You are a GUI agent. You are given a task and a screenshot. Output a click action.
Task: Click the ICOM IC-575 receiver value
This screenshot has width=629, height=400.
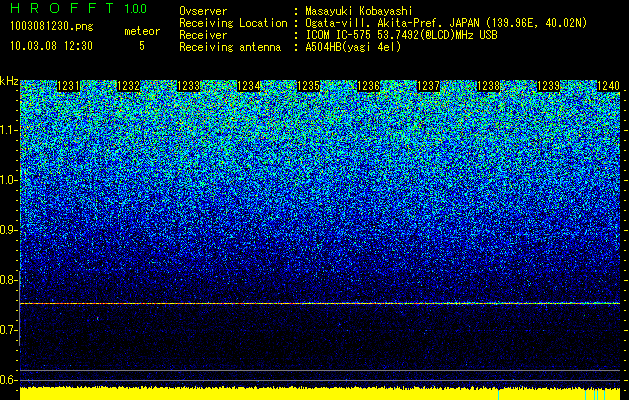pyautogui.click(x=401, y=35)
